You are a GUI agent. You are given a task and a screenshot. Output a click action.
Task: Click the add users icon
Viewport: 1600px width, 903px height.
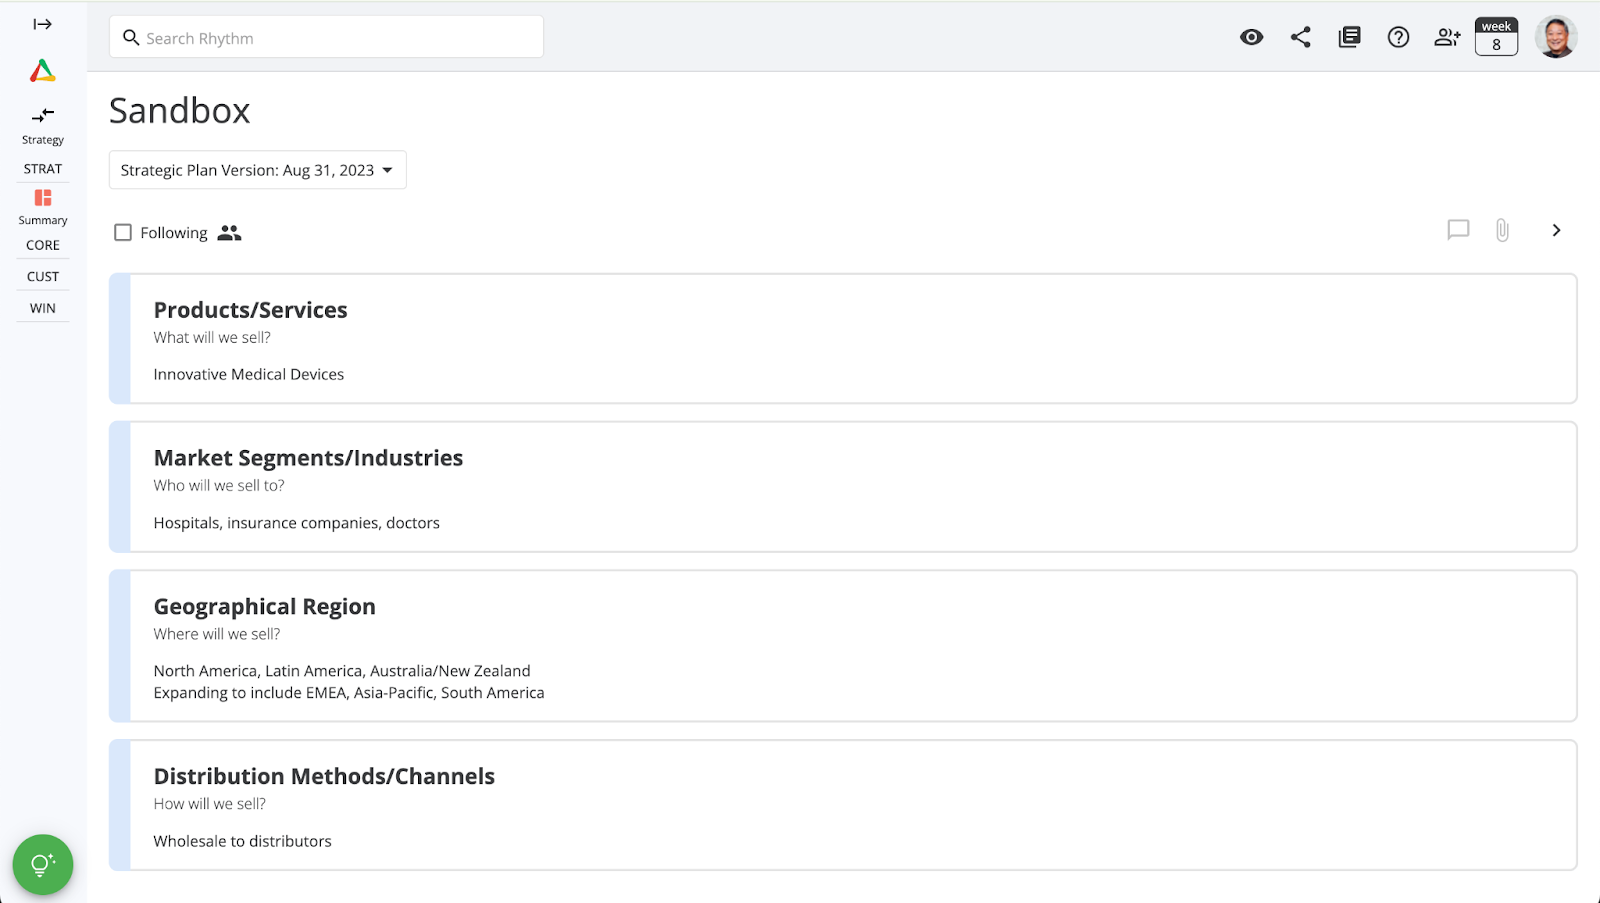point(1447,37)
